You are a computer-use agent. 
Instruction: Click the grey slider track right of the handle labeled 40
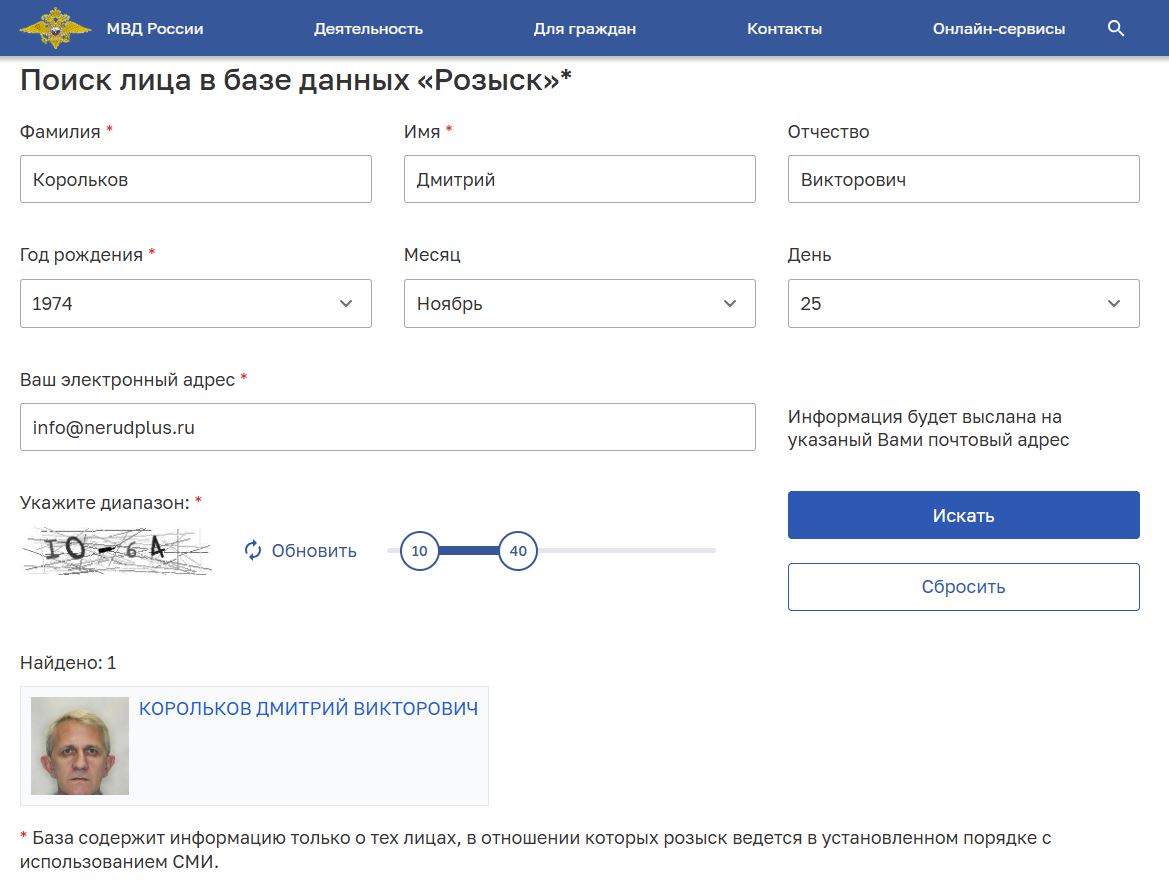click(626, 550)
